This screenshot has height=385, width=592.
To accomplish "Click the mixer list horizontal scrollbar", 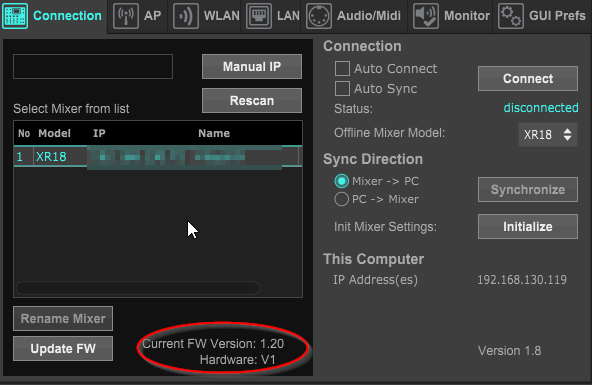I will (x=138, y=288).
